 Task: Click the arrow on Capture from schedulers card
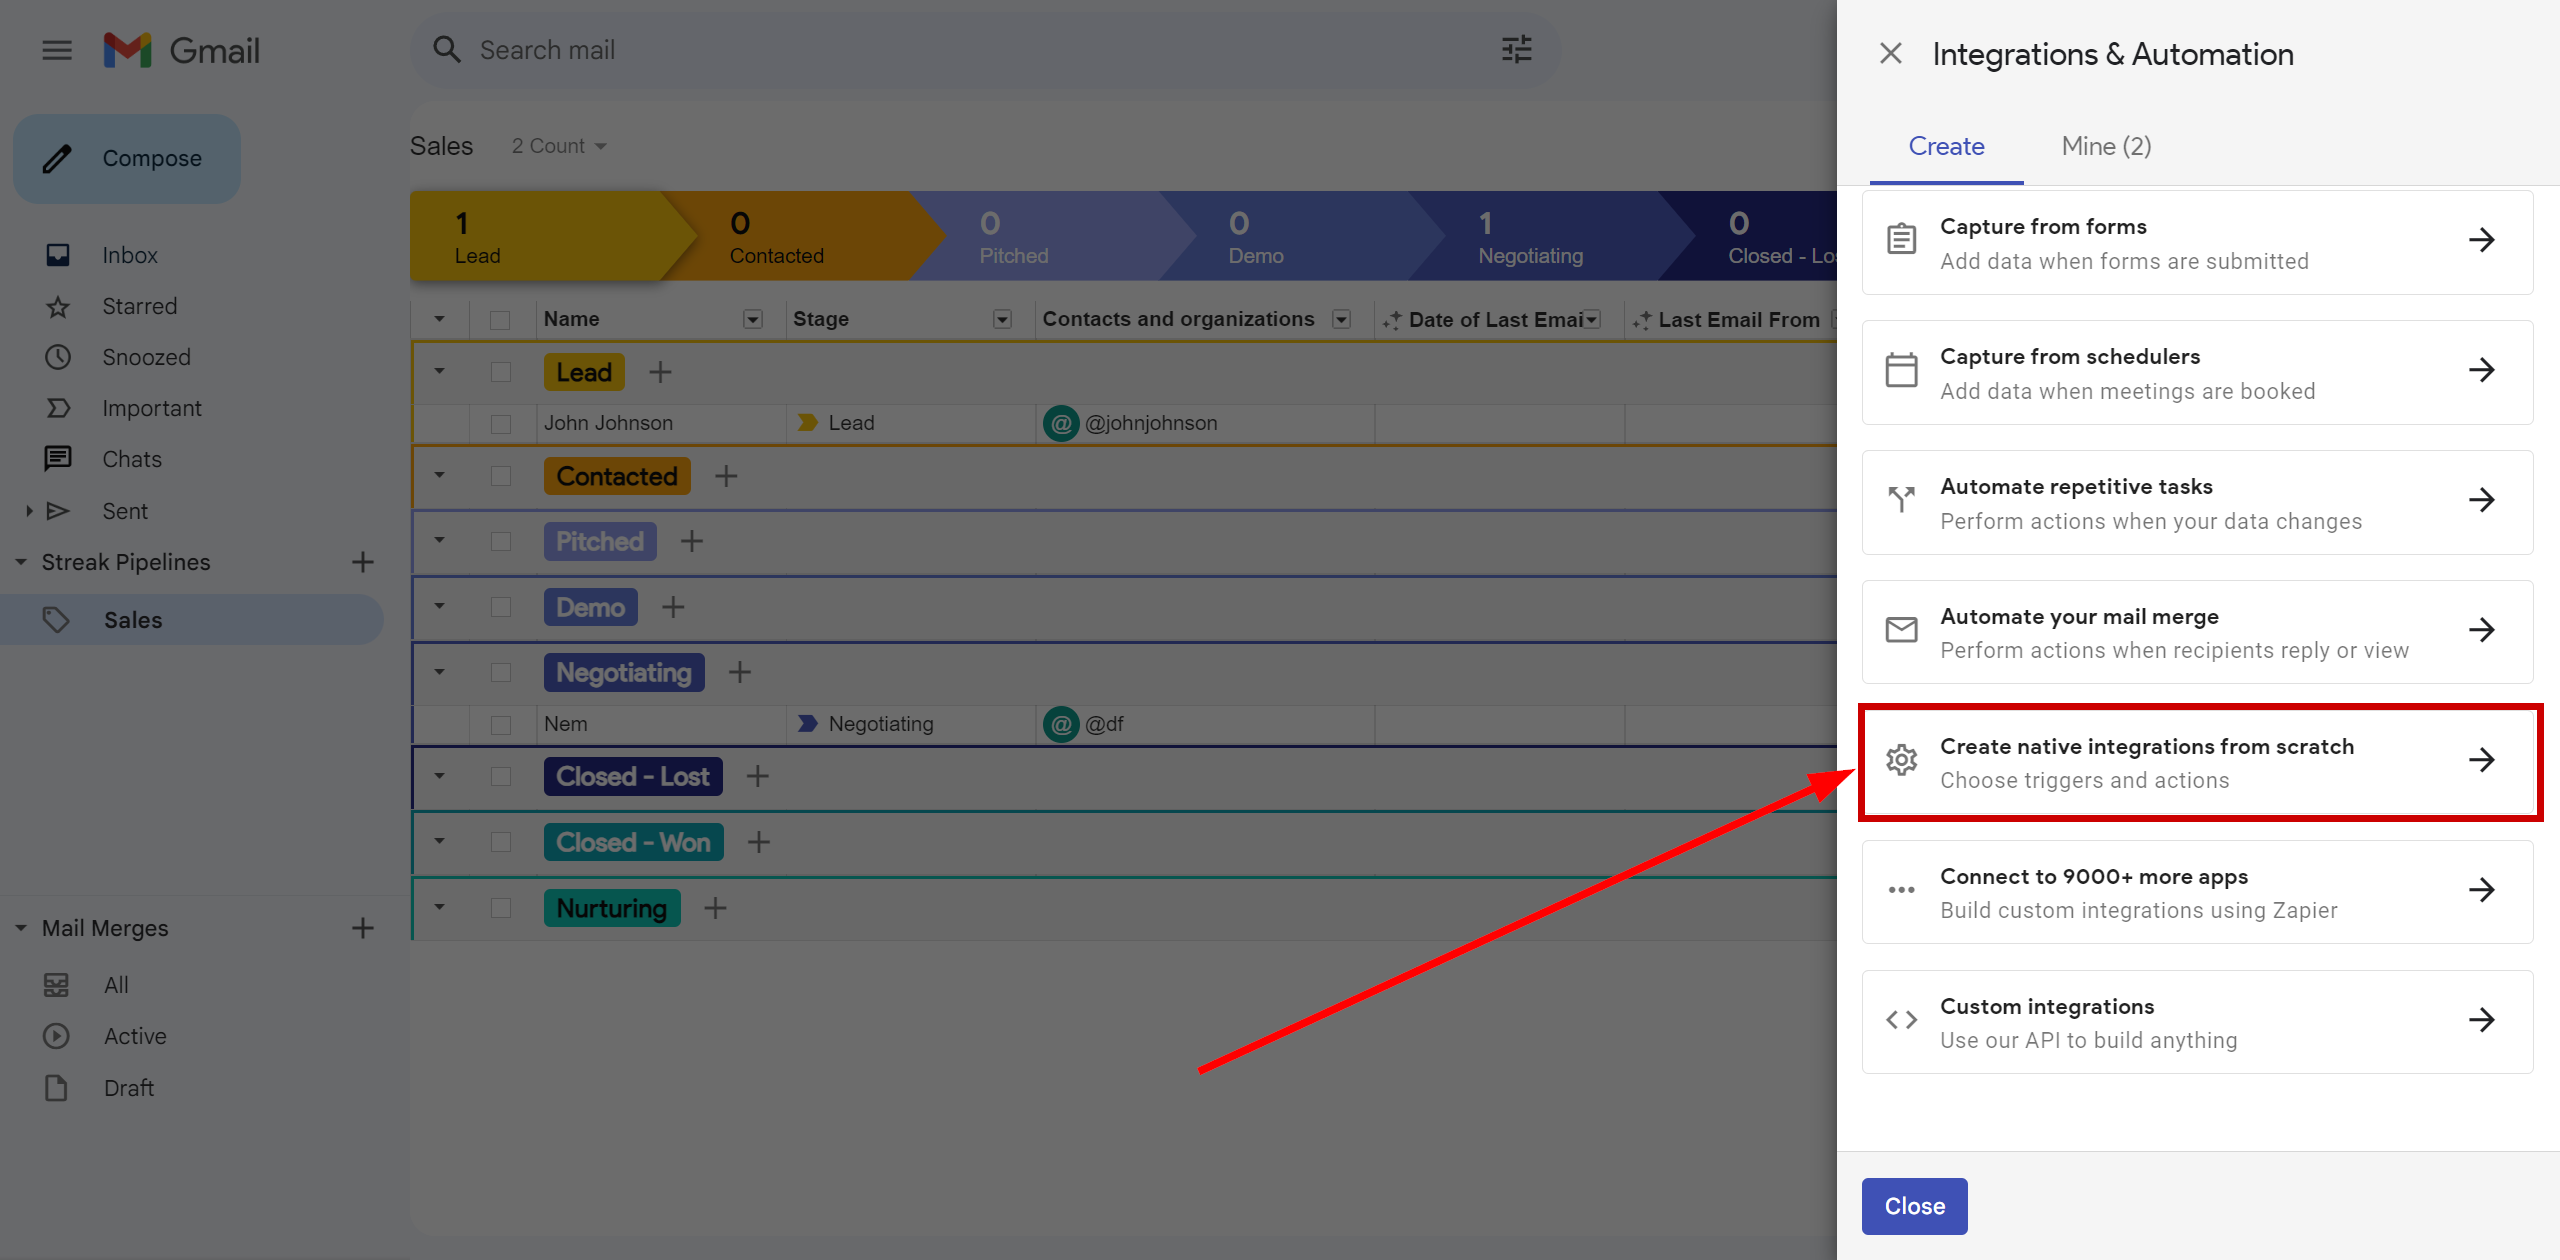(x=2482, y=370)
